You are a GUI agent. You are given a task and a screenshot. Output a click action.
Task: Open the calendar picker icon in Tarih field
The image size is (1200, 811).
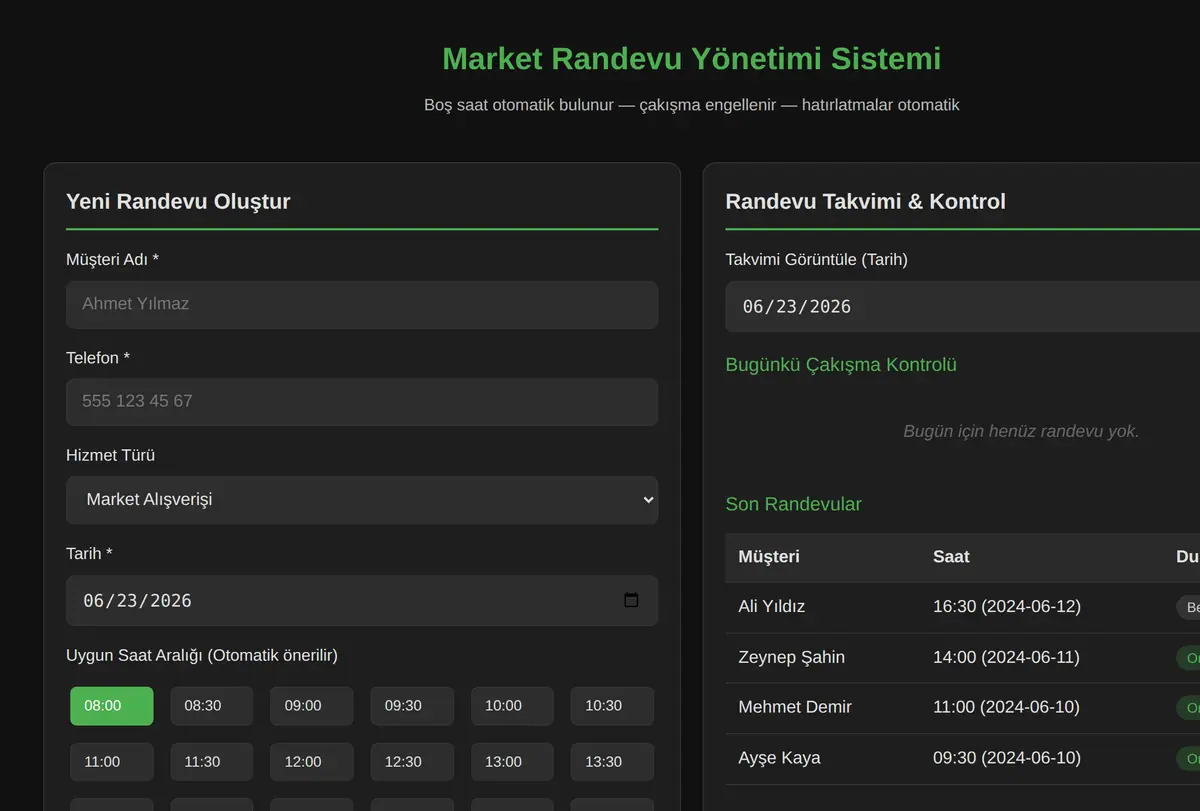point(631,600)
